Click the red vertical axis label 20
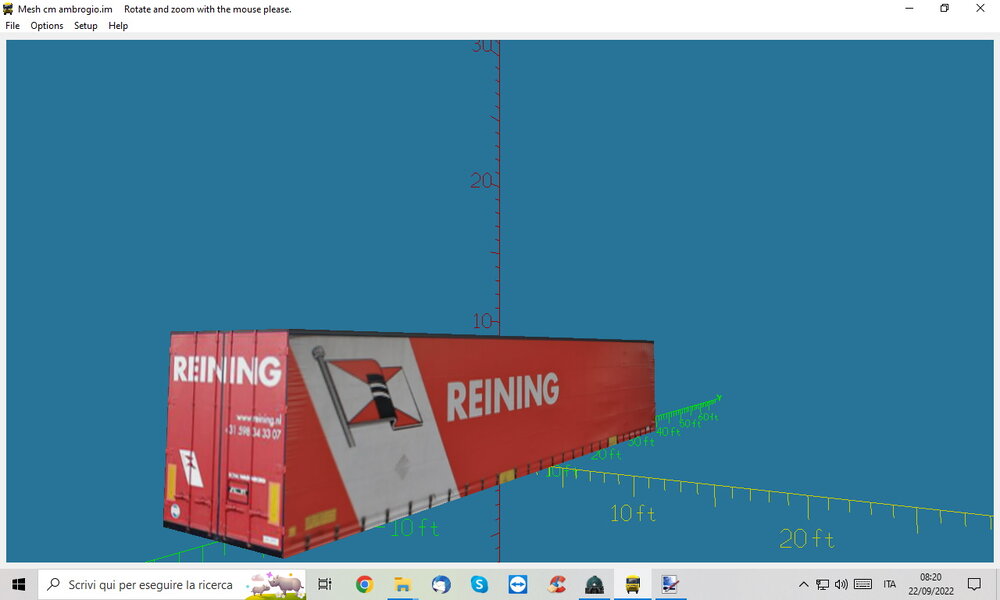This screenshot has height=600, width=1000. point(482,181)
